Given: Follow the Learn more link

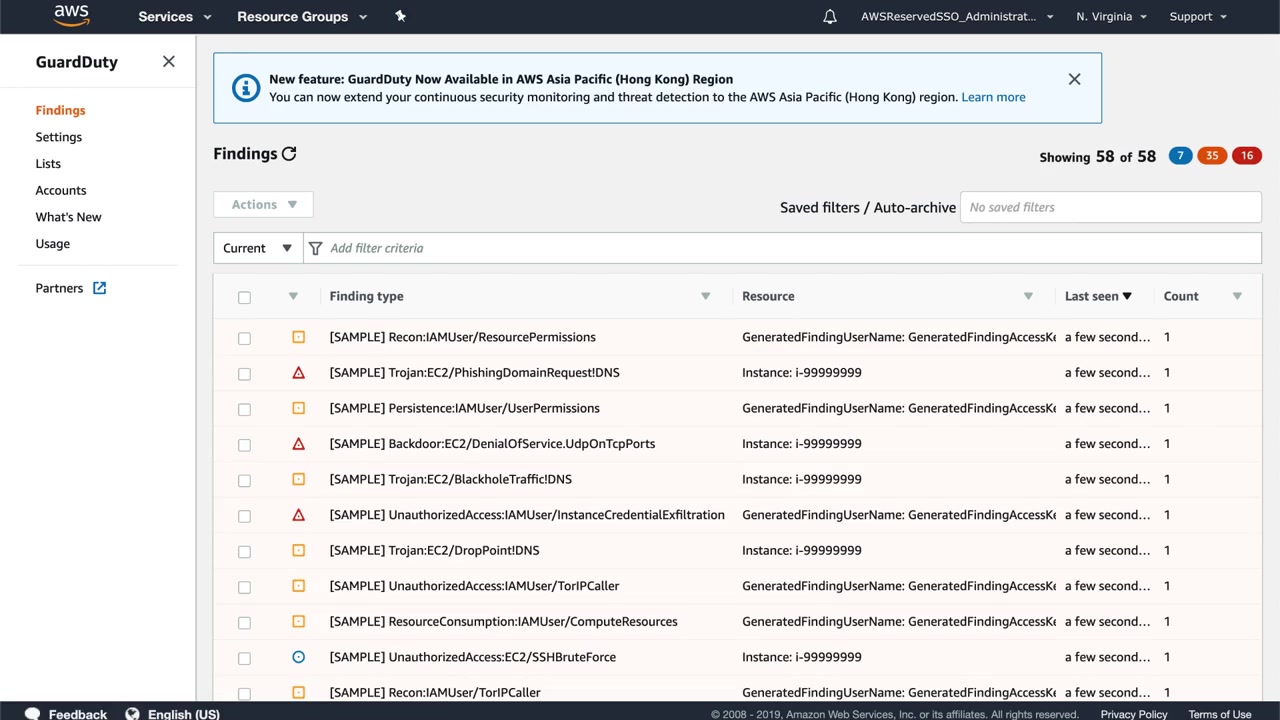Looking at the screenshot, I should tap(992, 97).
